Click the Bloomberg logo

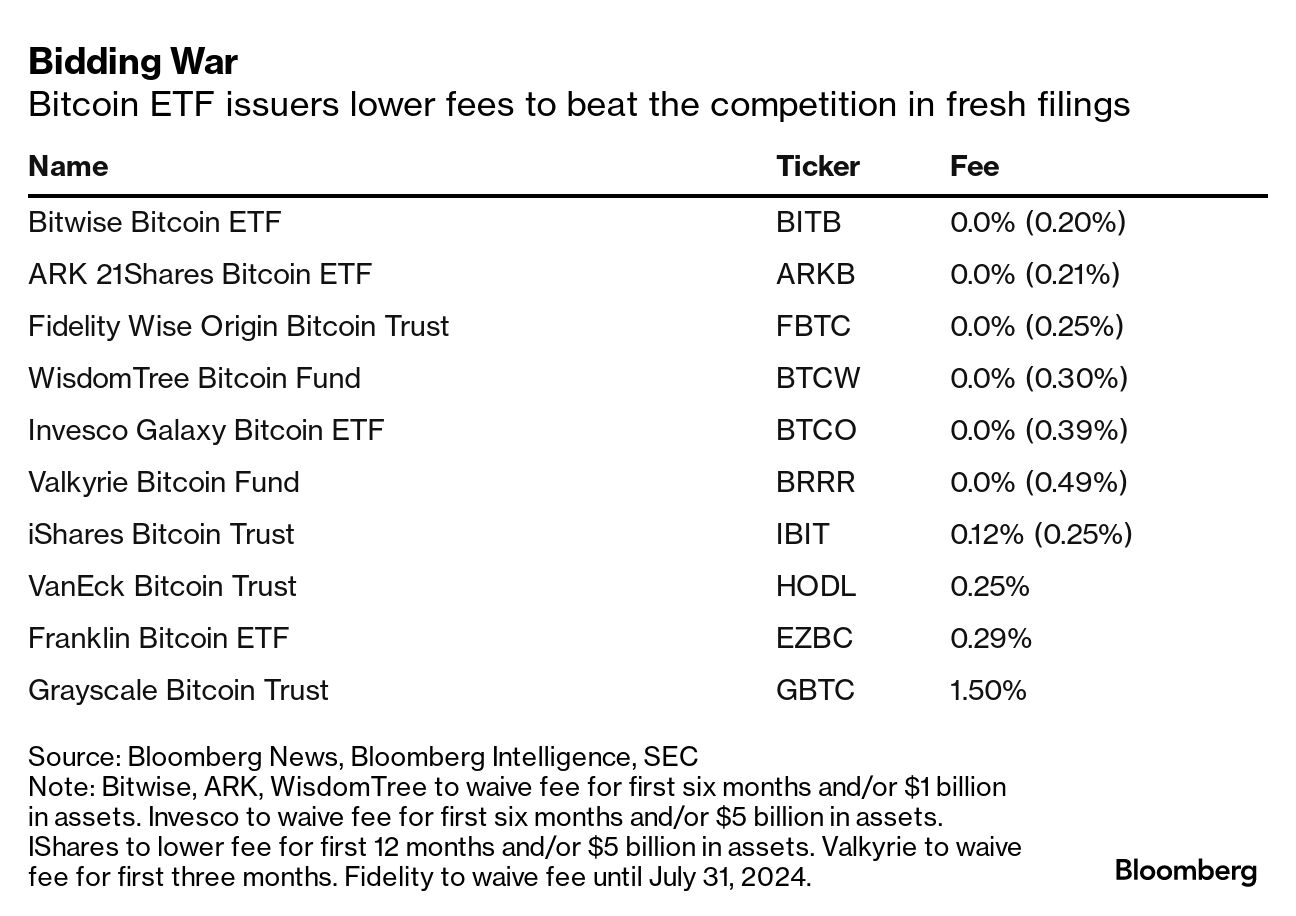(x=1185, y=870)
